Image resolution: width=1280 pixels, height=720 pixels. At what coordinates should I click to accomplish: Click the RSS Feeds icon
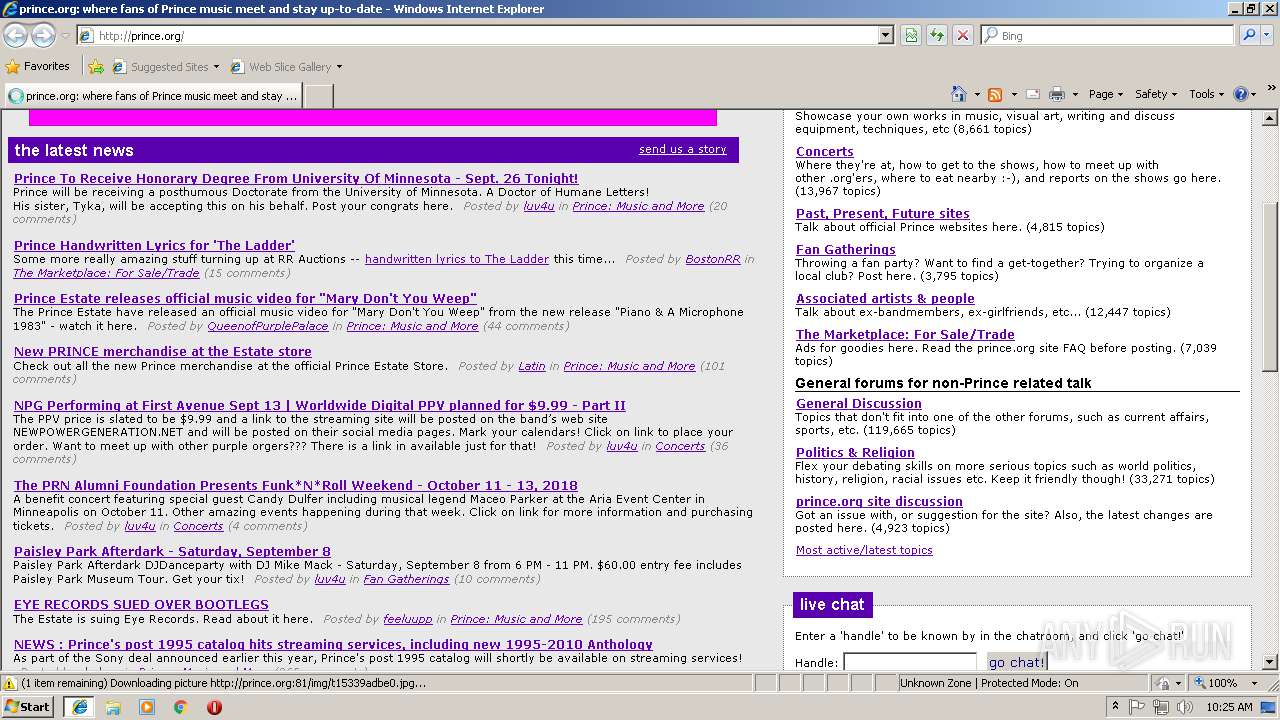[x=995, y=94]
